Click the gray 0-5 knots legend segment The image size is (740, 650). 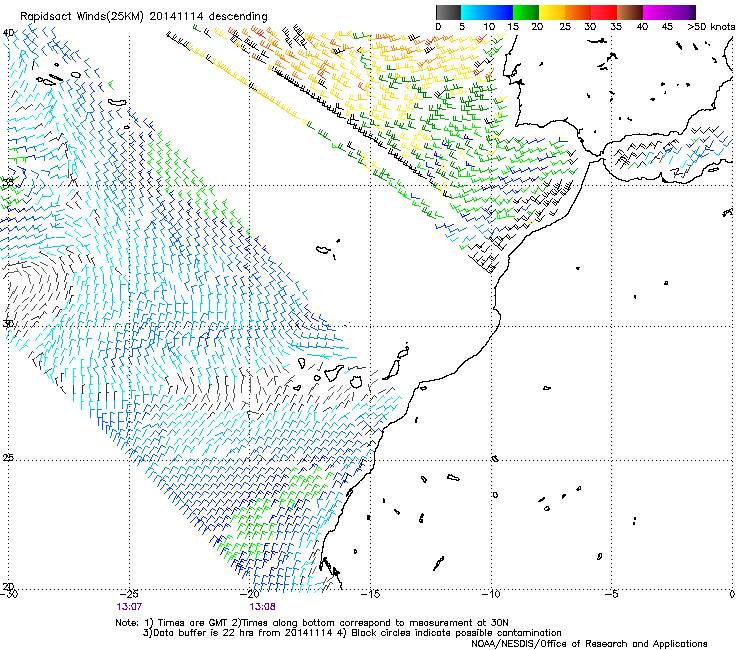(x=448, y=12)
